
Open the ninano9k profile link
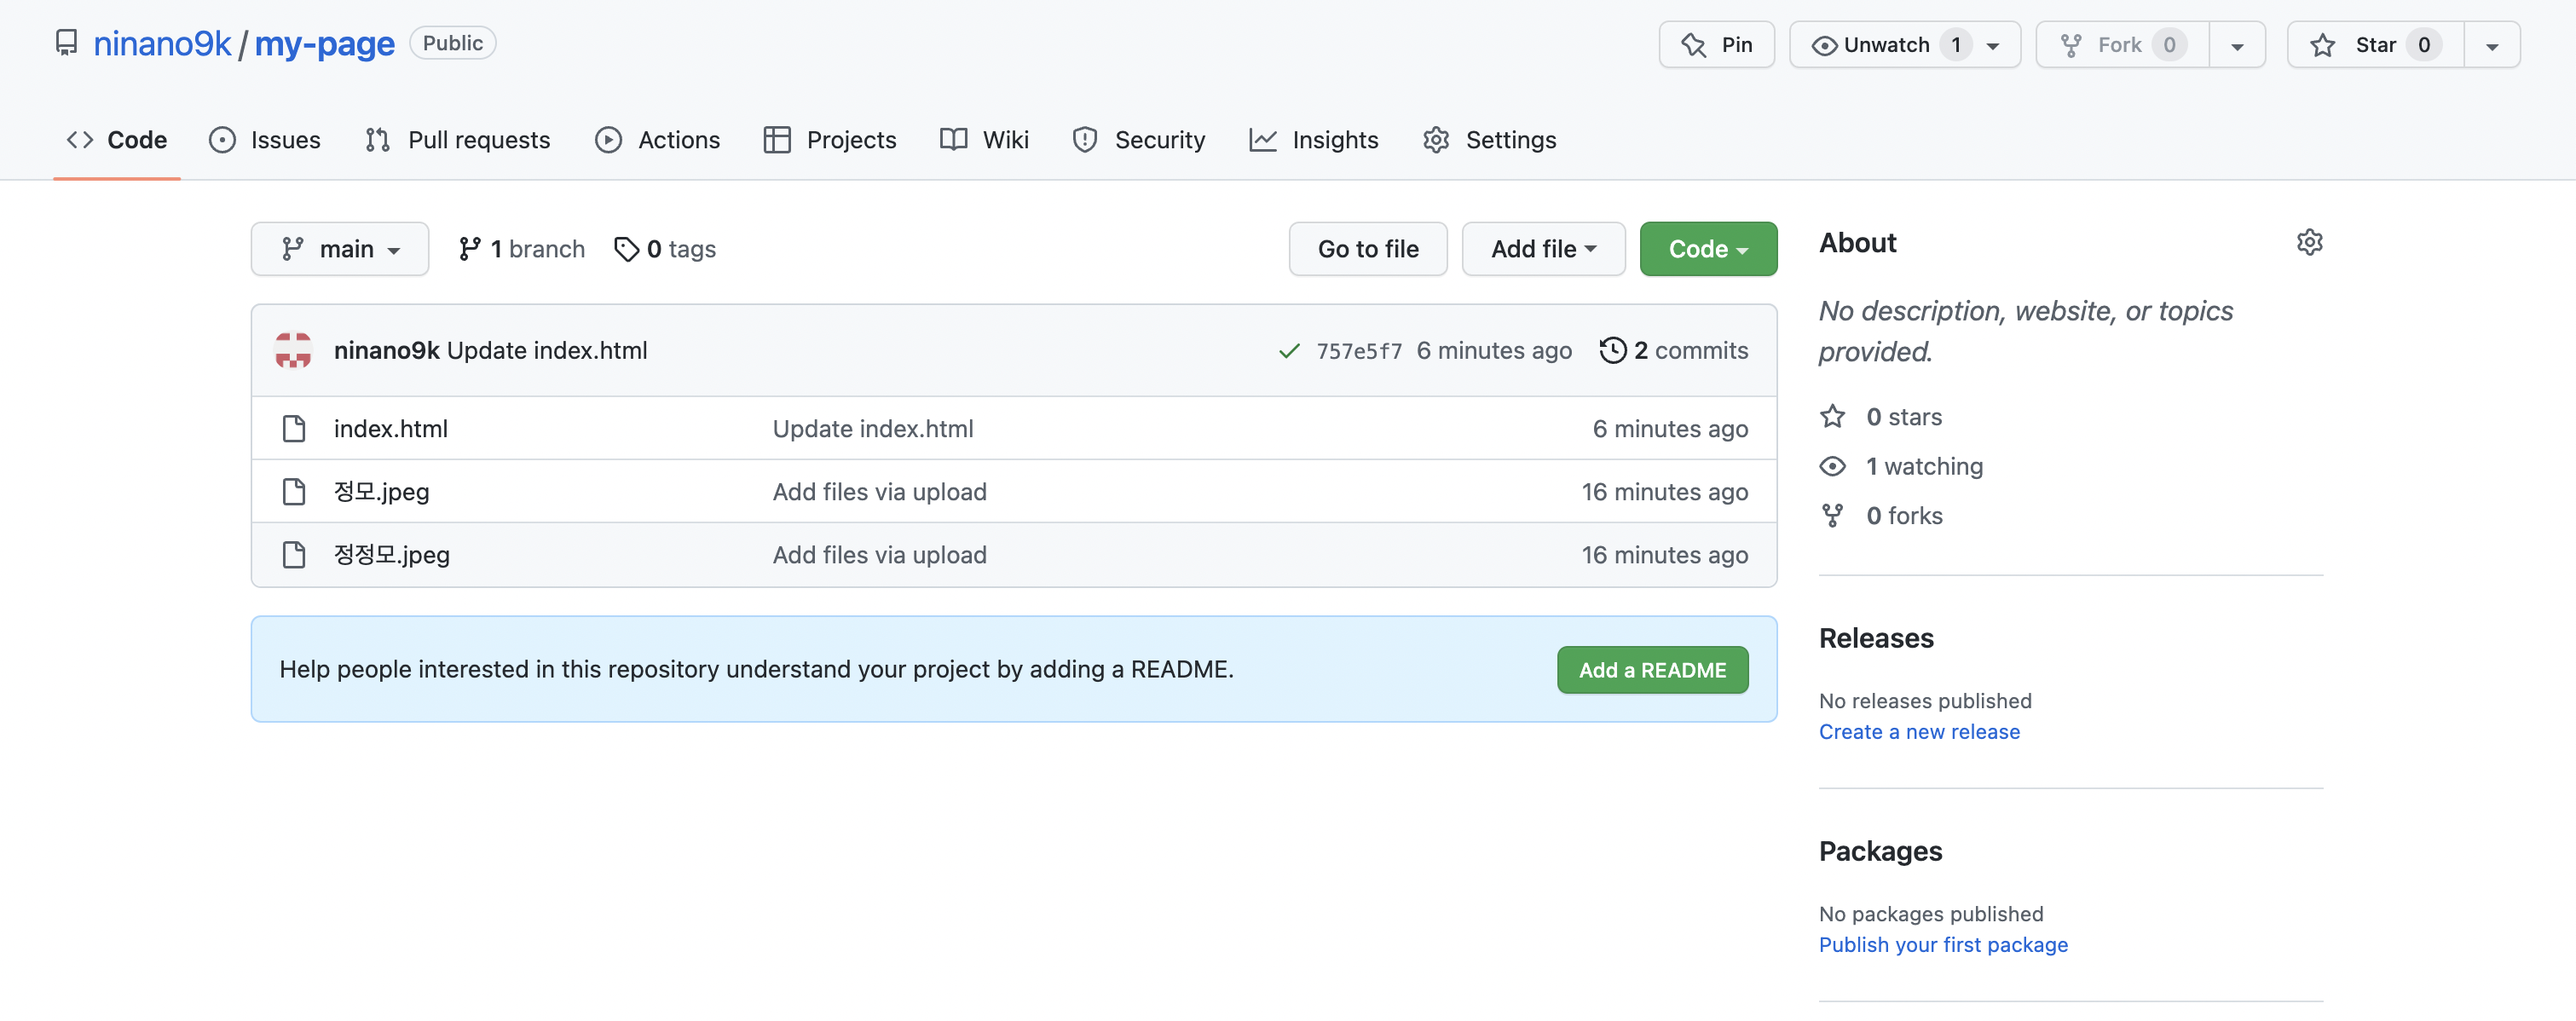coord(162,43)
